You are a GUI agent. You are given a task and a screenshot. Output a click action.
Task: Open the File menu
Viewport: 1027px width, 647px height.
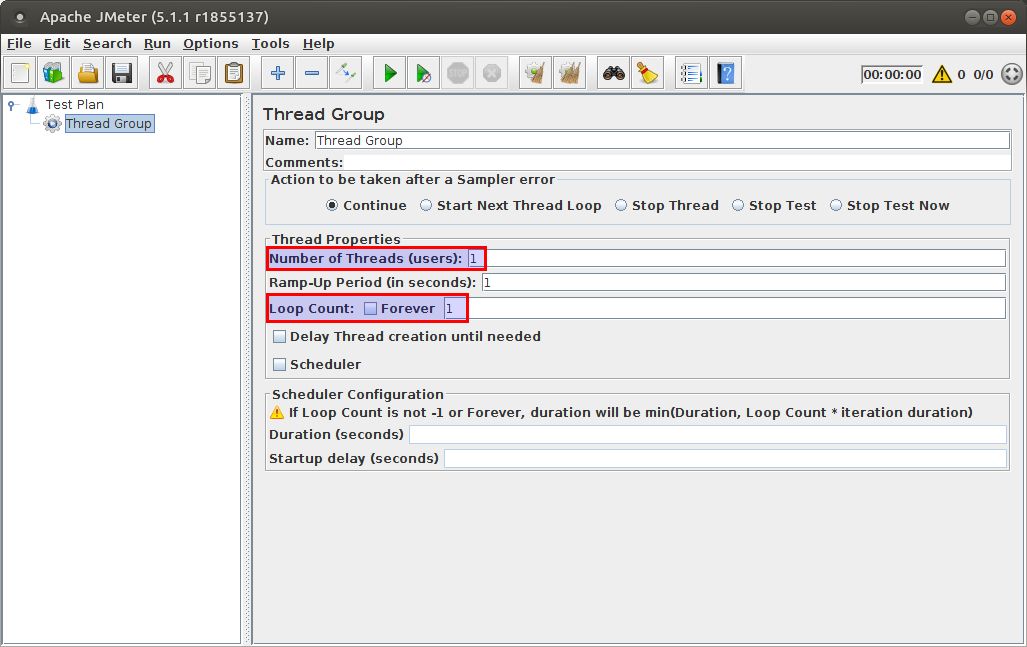(x=19, y=44)
